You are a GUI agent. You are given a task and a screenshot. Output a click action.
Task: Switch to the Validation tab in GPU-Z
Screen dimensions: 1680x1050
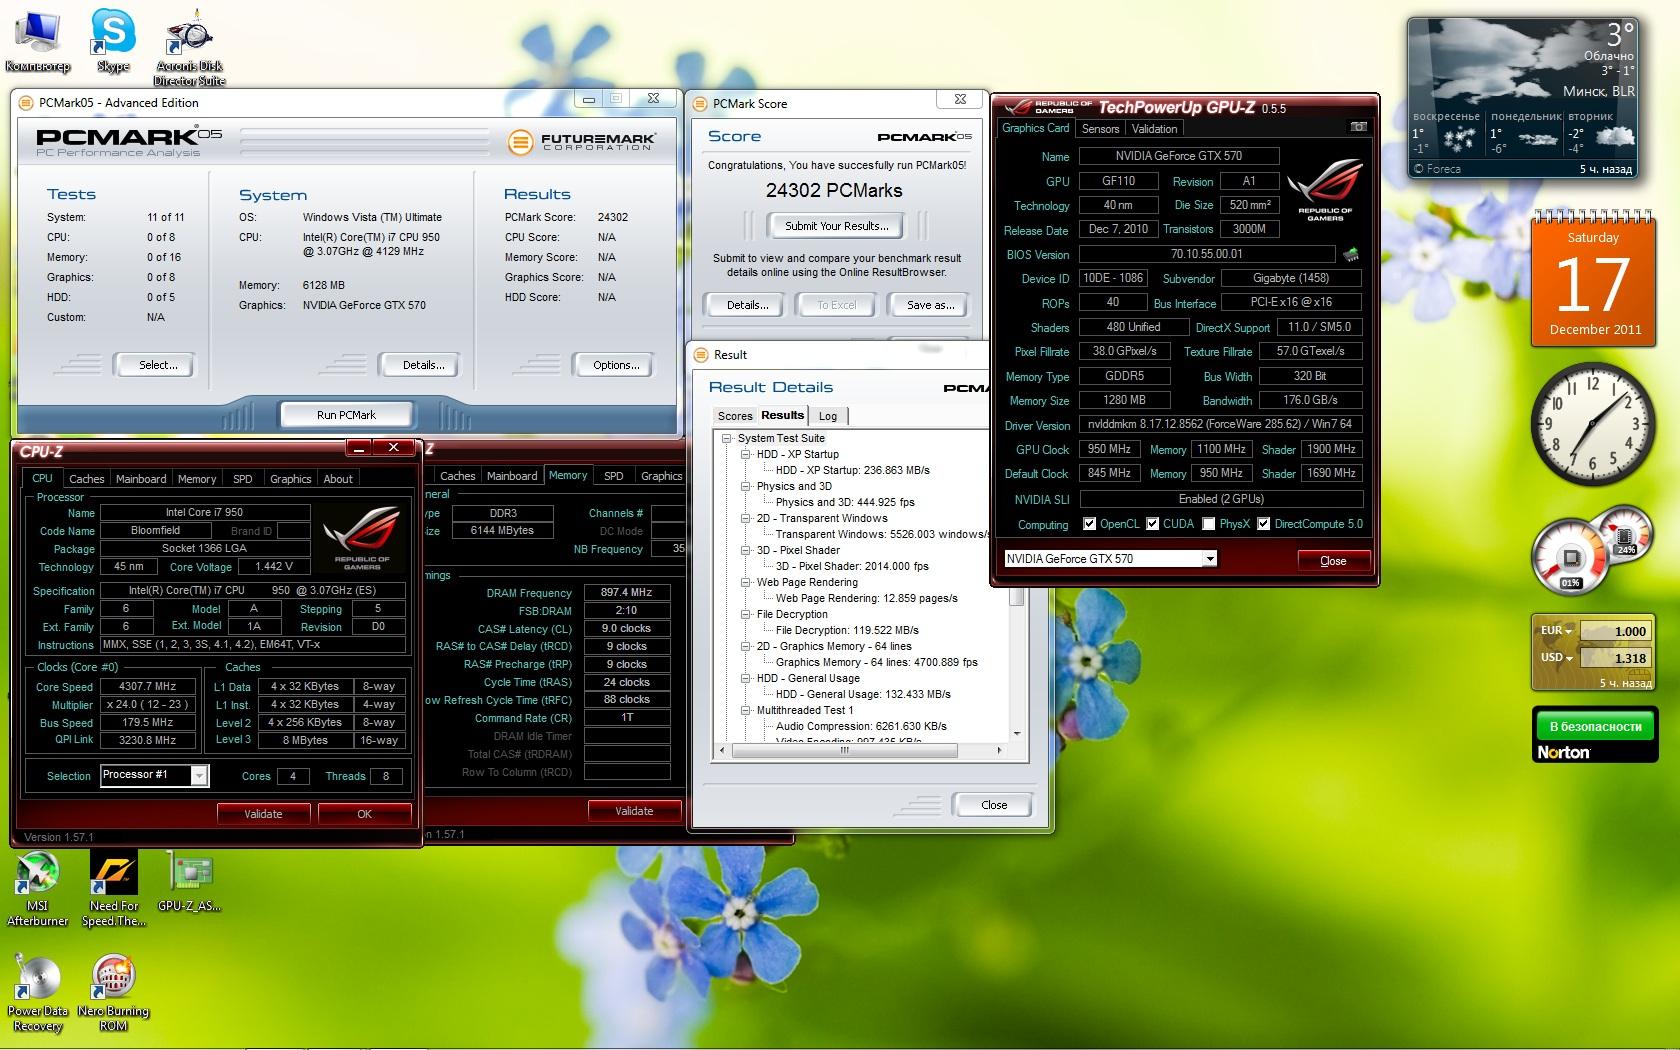click(1154, 129)
